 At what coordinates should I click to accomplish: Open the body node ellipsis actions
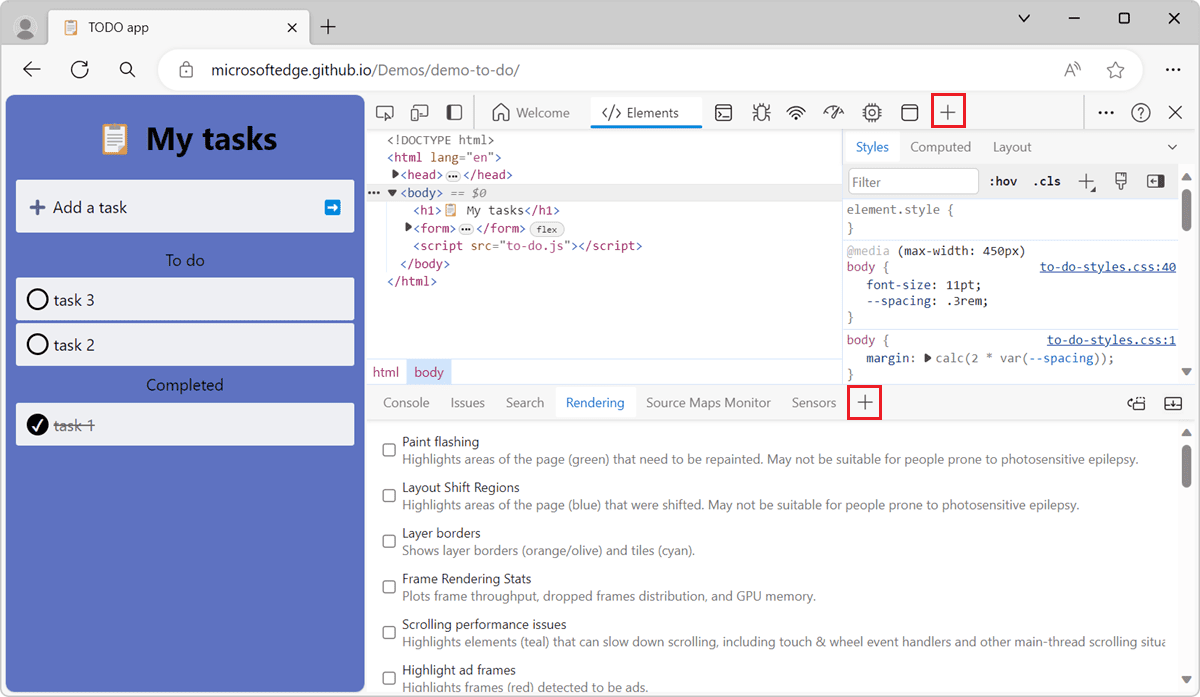point(374,193)
